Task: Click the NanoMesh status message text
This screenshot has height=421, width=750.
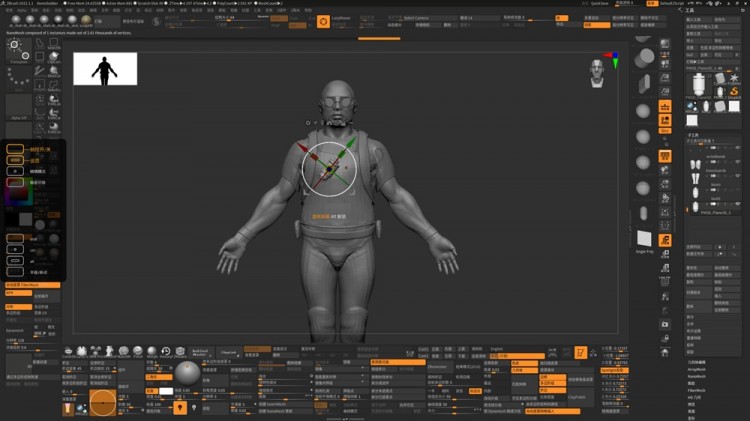Action: point(69,33)
